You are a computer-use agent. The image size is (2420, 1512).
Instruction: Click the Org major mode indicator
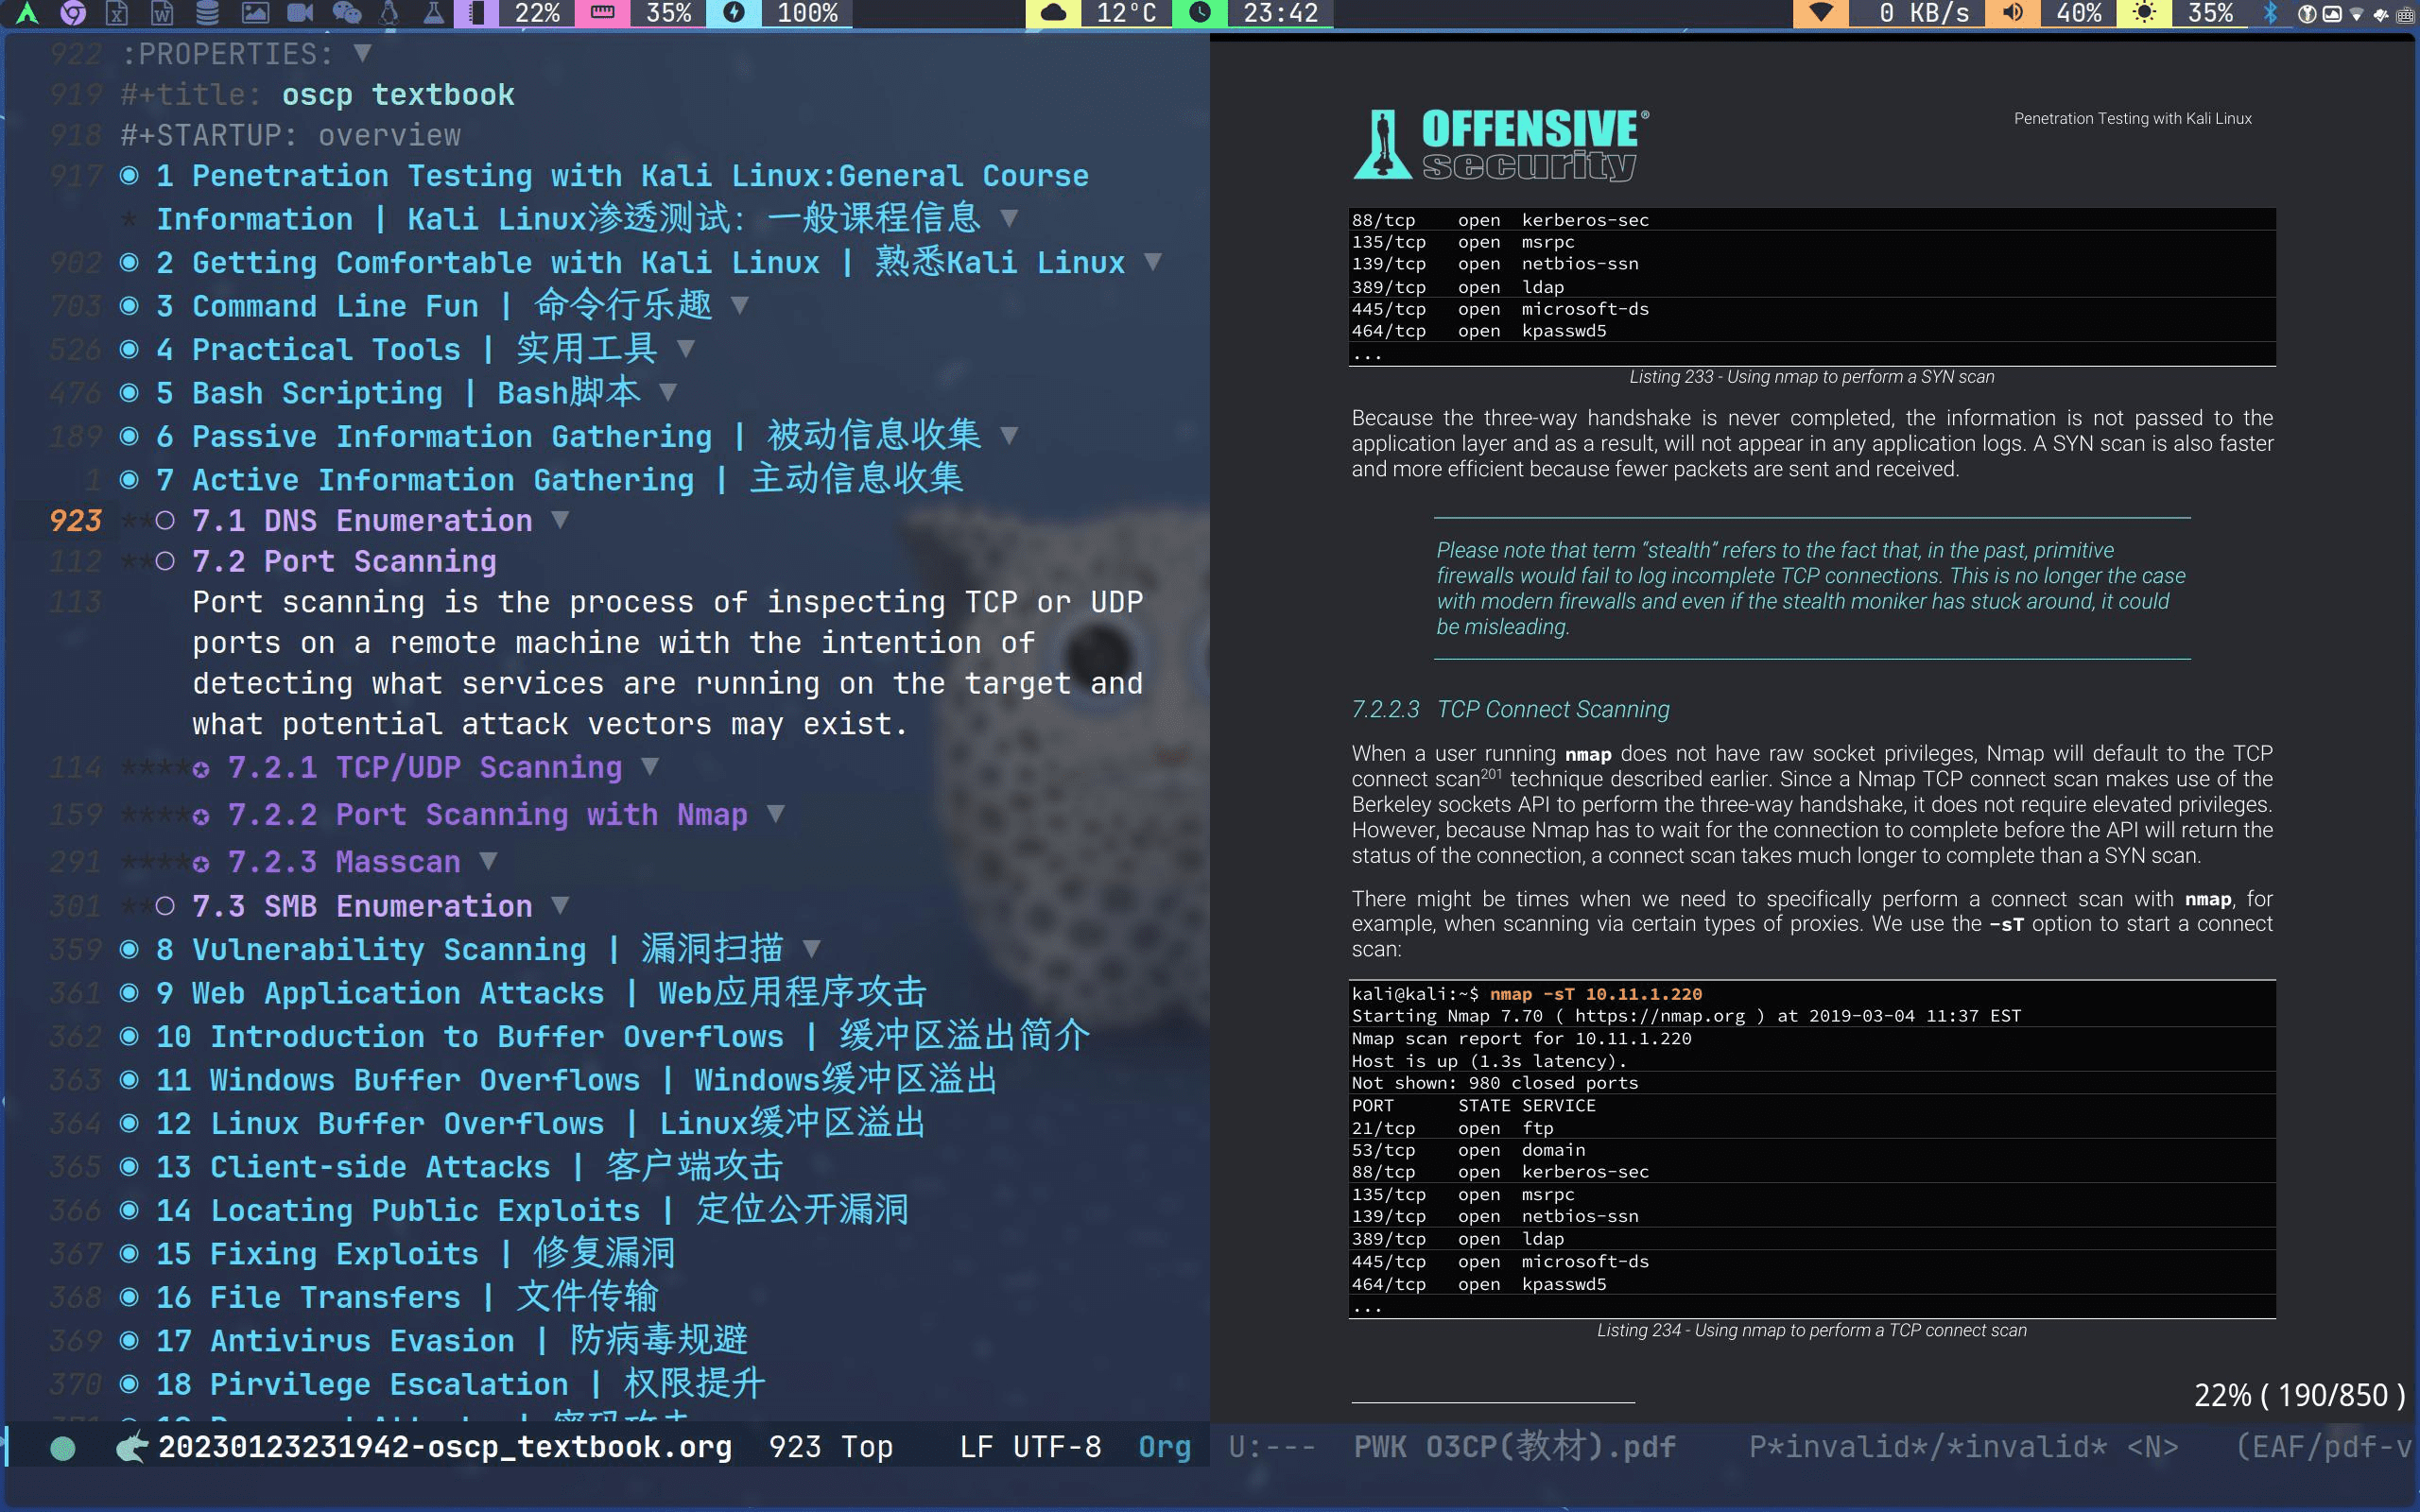point(1165,1447)
